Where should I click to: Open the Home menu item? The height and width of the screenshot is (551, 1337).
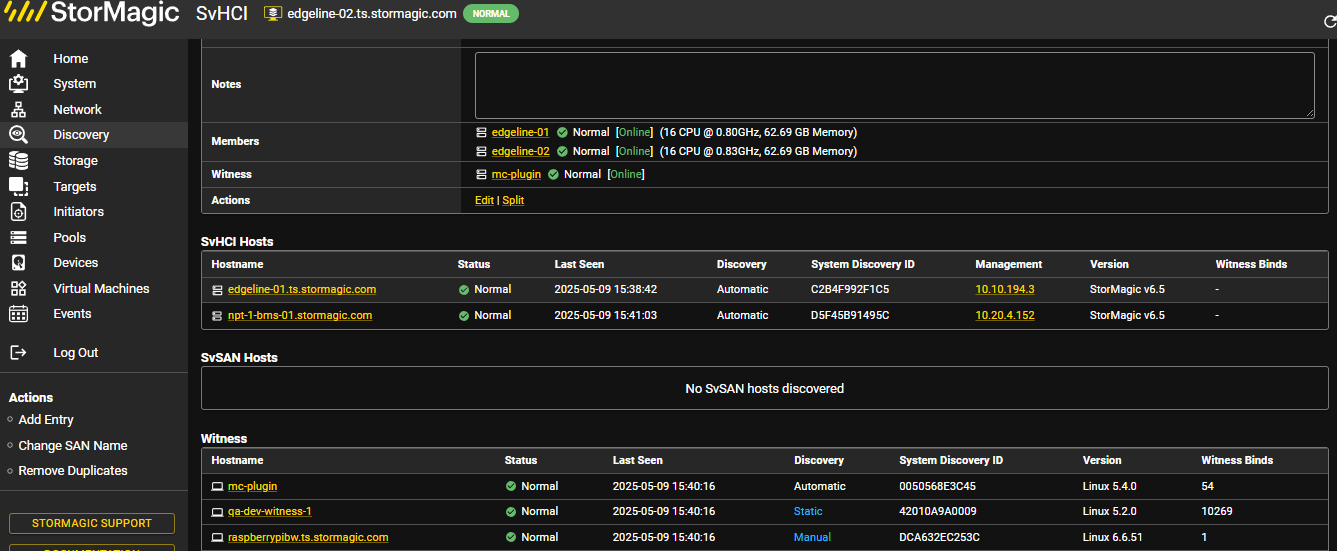coord(71,58)
